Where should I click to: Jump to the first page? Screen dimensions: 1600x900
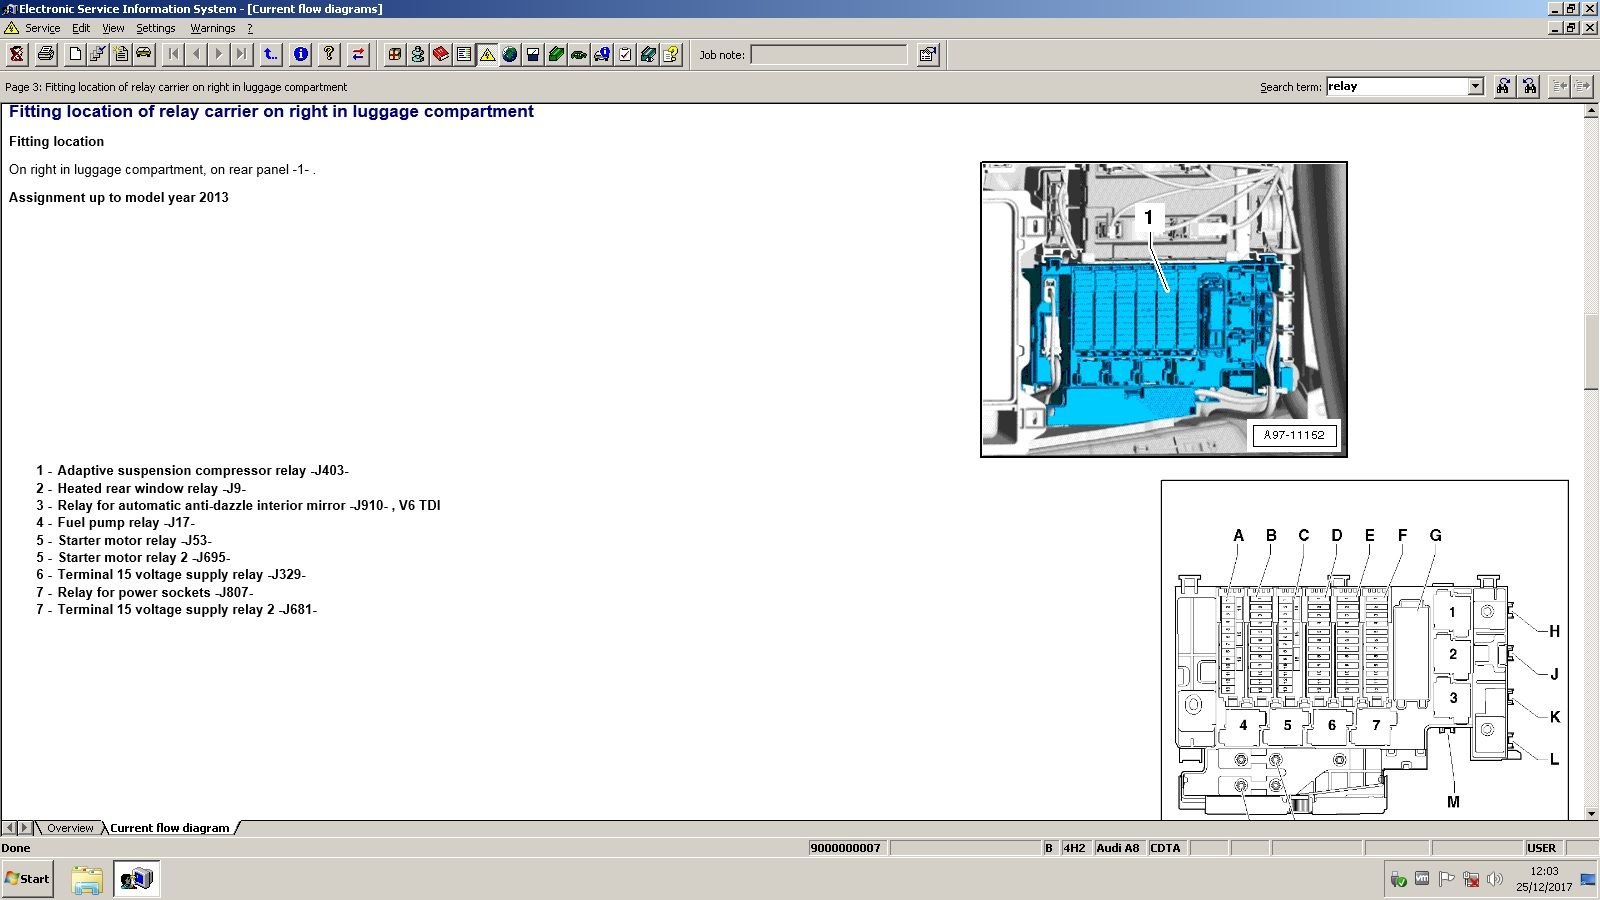pos(172,55)
